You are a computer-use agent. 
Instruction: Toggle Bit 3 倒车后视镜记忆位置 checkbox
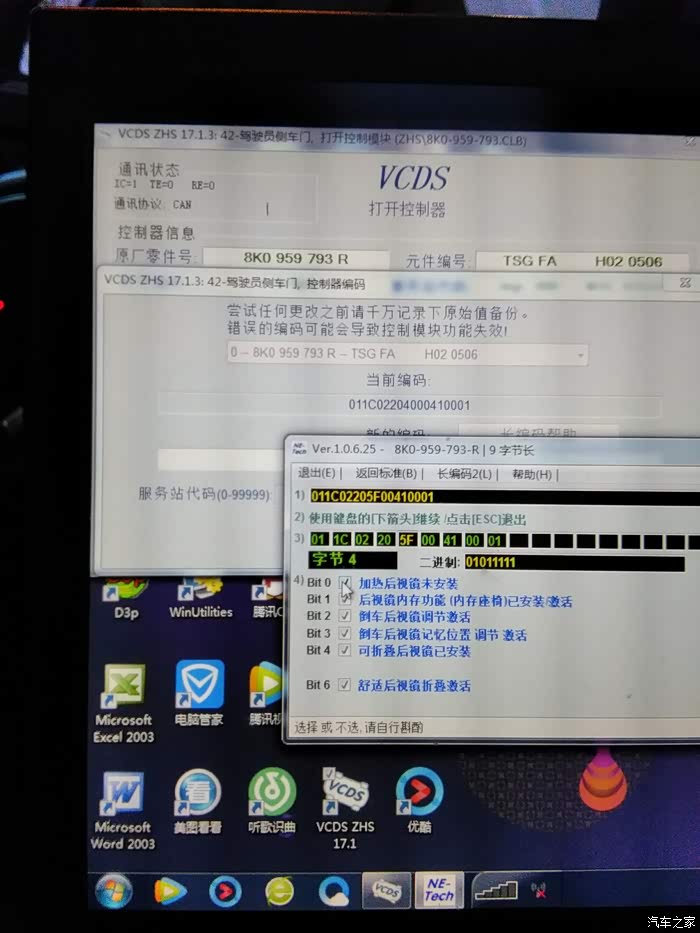tap(345, 633)
